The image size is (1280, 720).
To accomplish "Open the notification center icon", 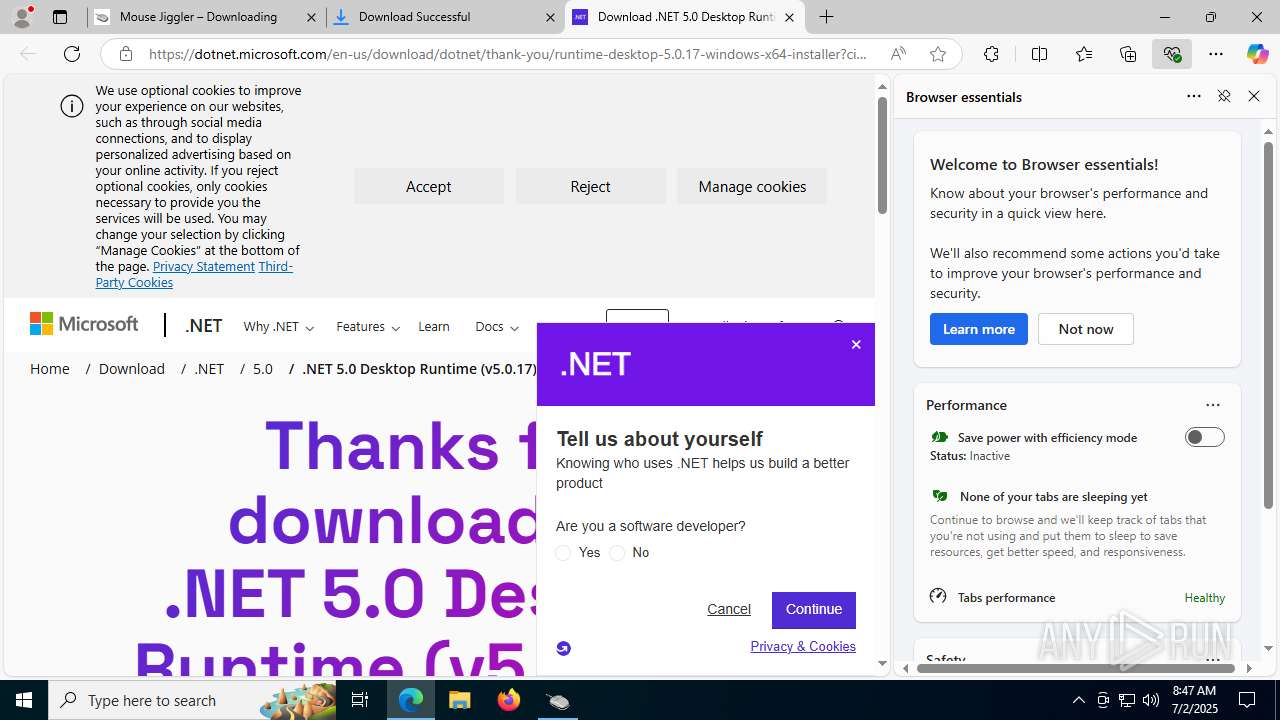I will [x=1247, y=700].
